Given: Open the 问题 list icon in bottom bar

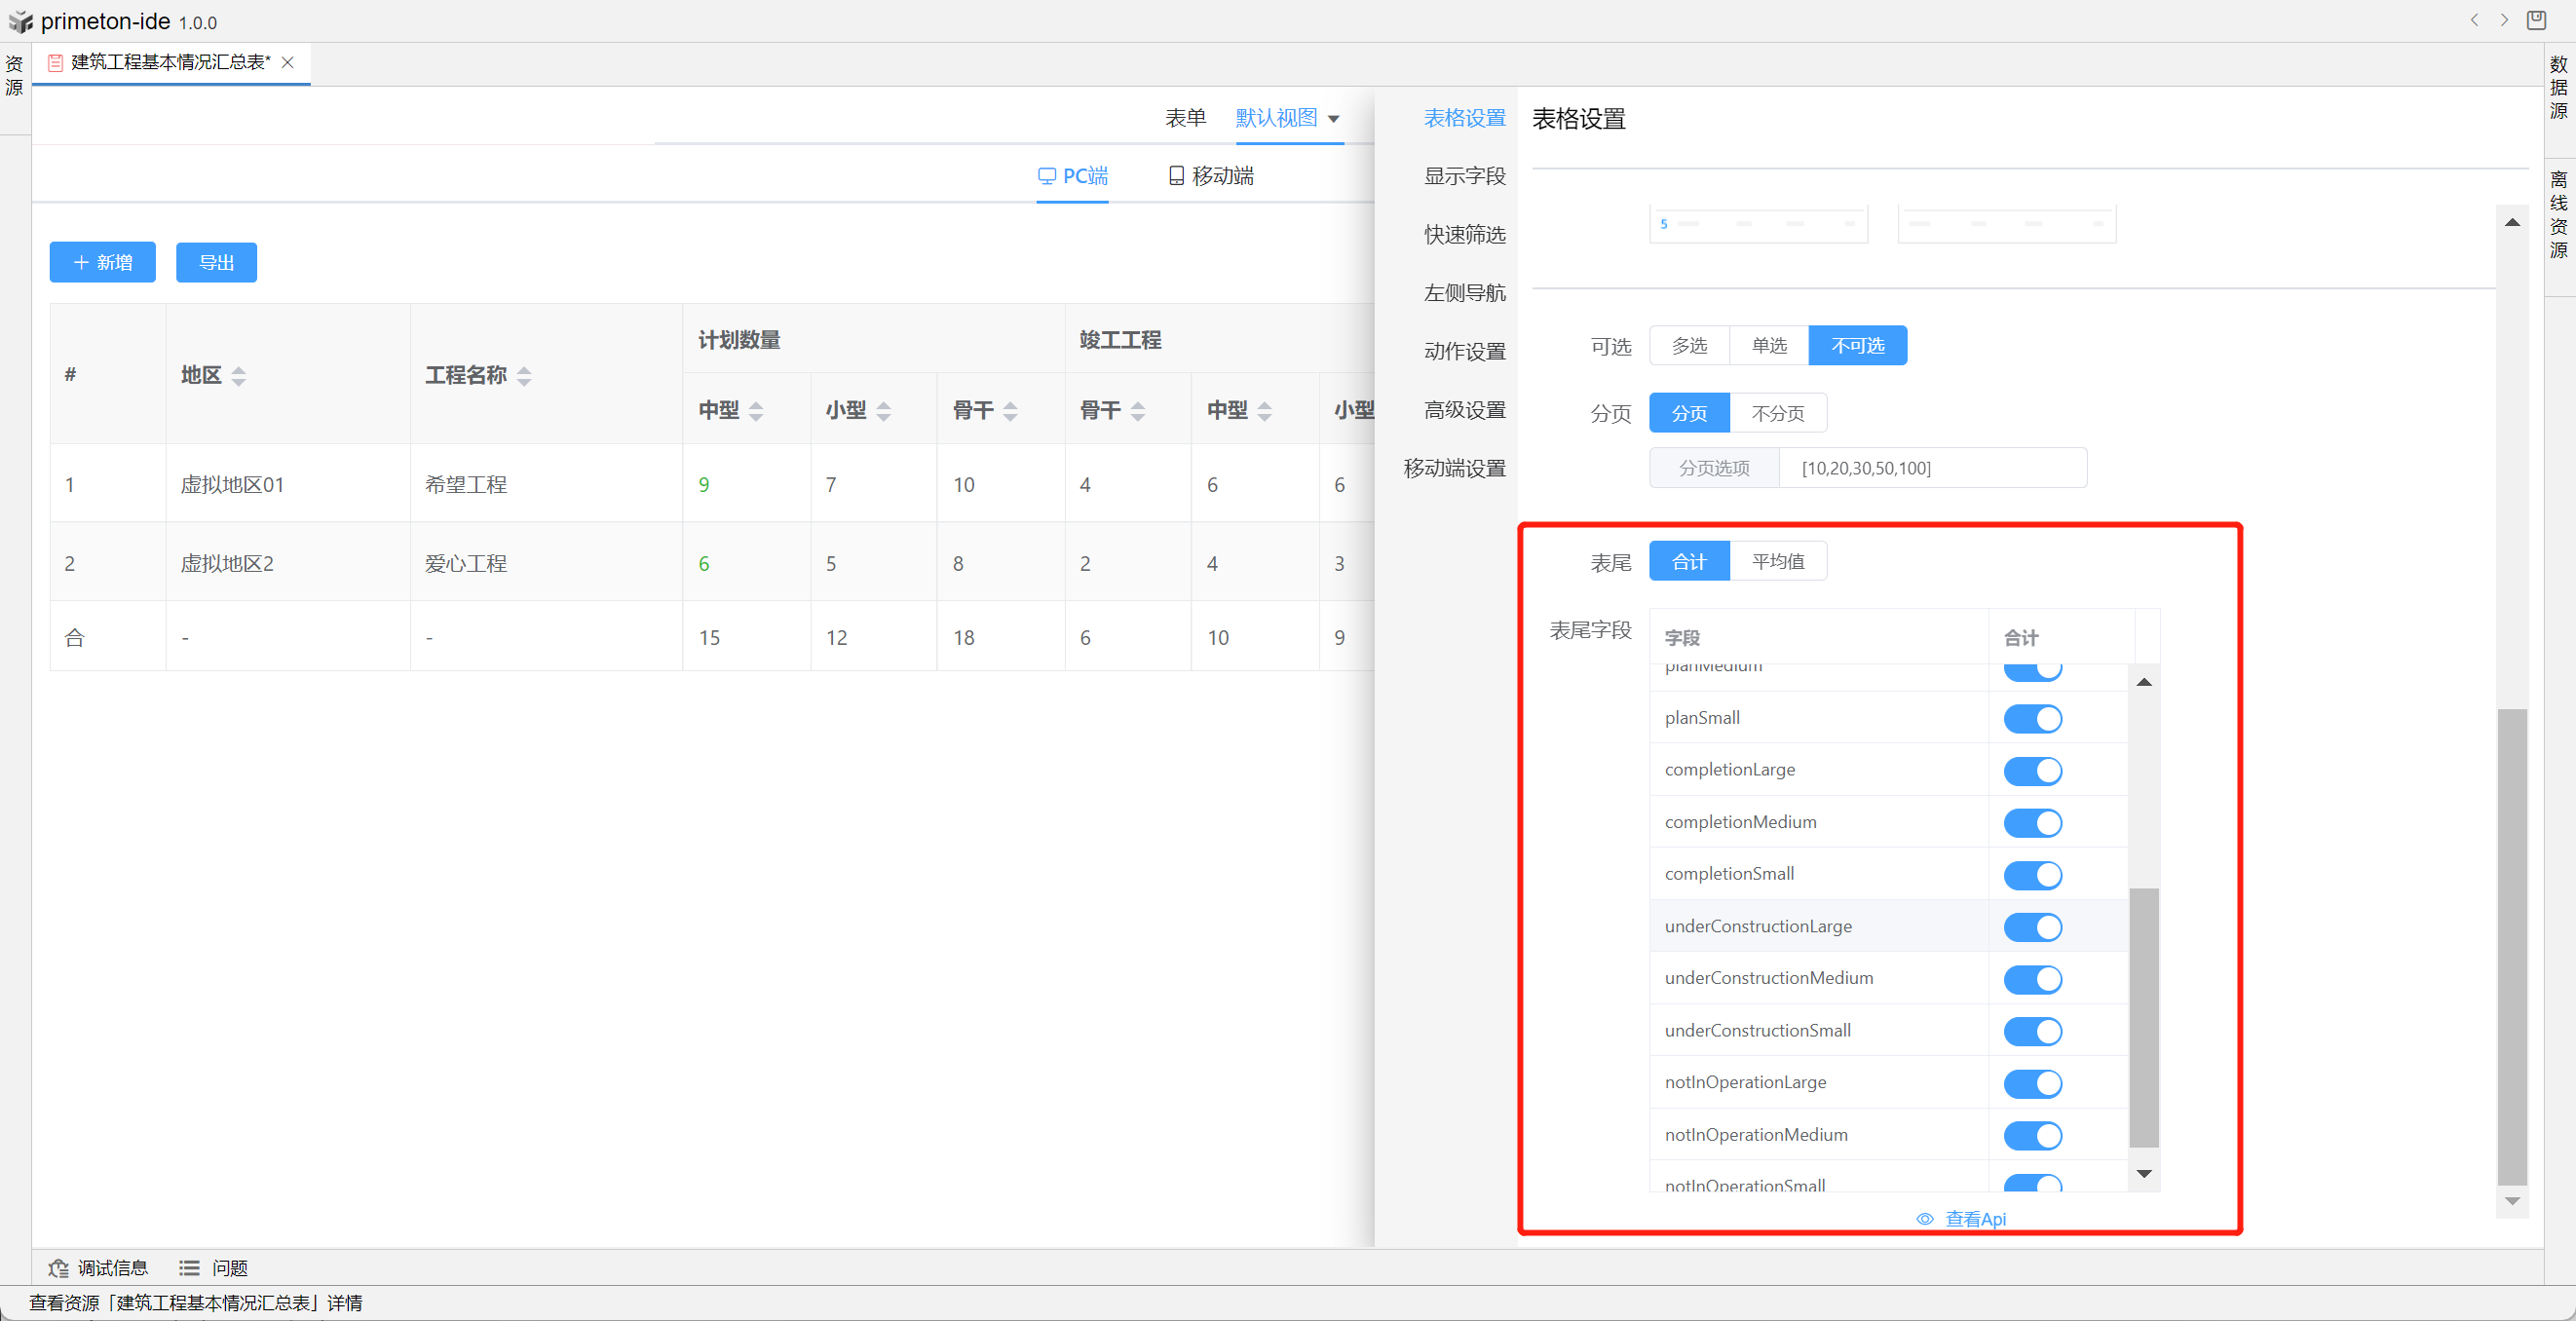Looking at the screenshot, I should pos(189,1268).
